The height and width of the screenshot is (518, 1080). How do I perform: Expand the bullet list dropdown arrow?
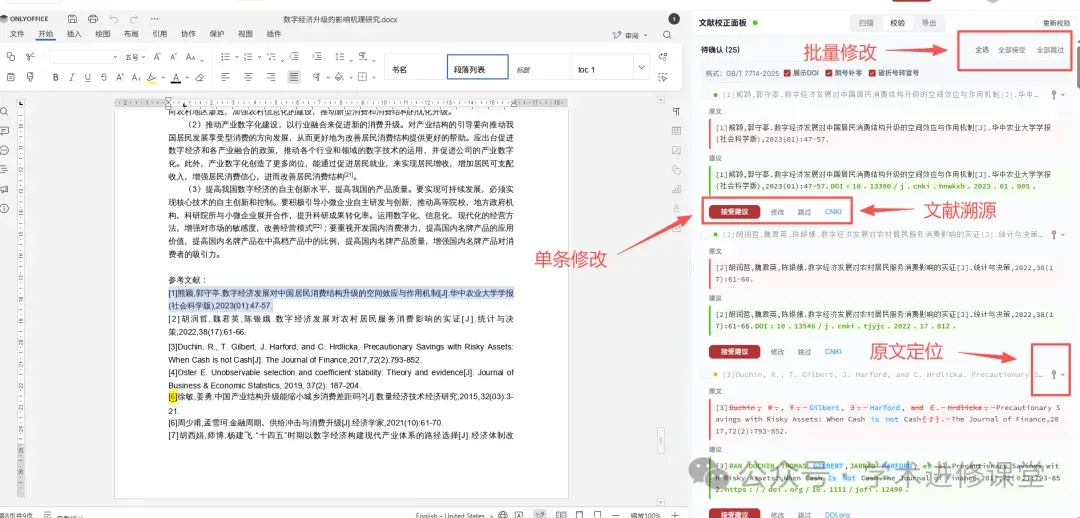point(236,57)
